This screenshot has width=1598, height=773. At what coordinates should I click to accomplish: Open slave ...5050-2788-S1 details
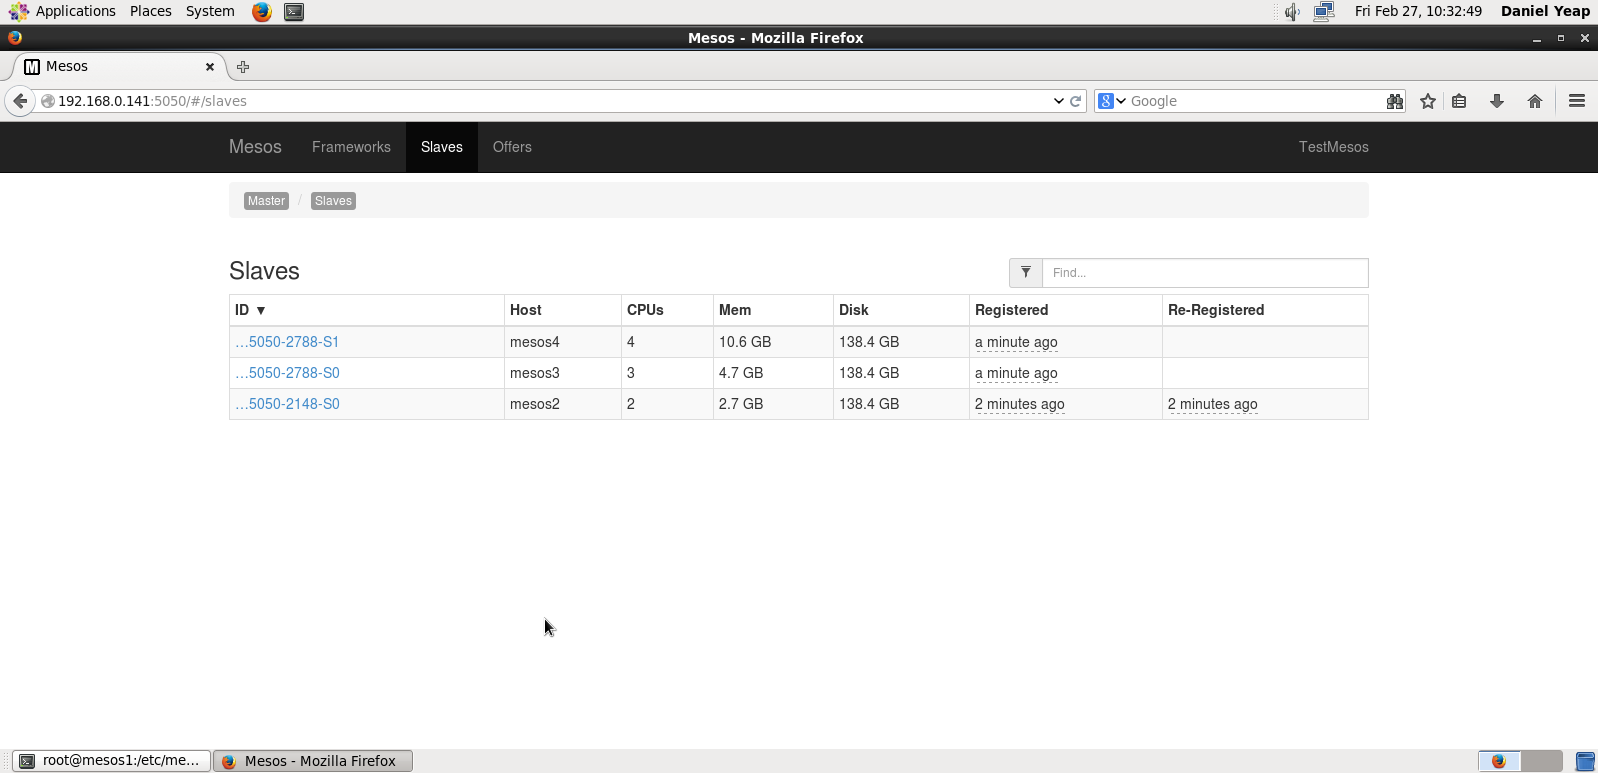point(287,342)
